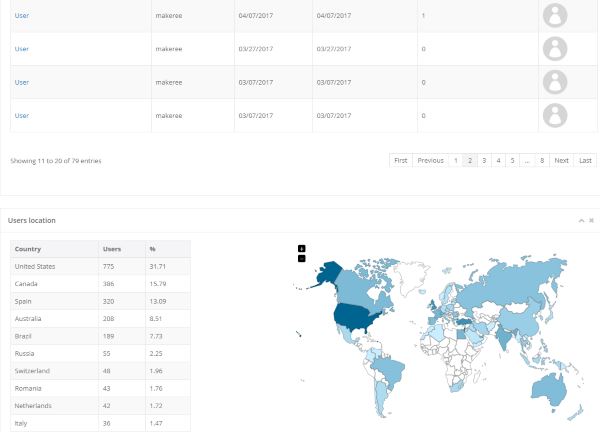Viewport: 600px width, 432px height.
Task: Select page 3 in pagination
Action: point(484,160)
